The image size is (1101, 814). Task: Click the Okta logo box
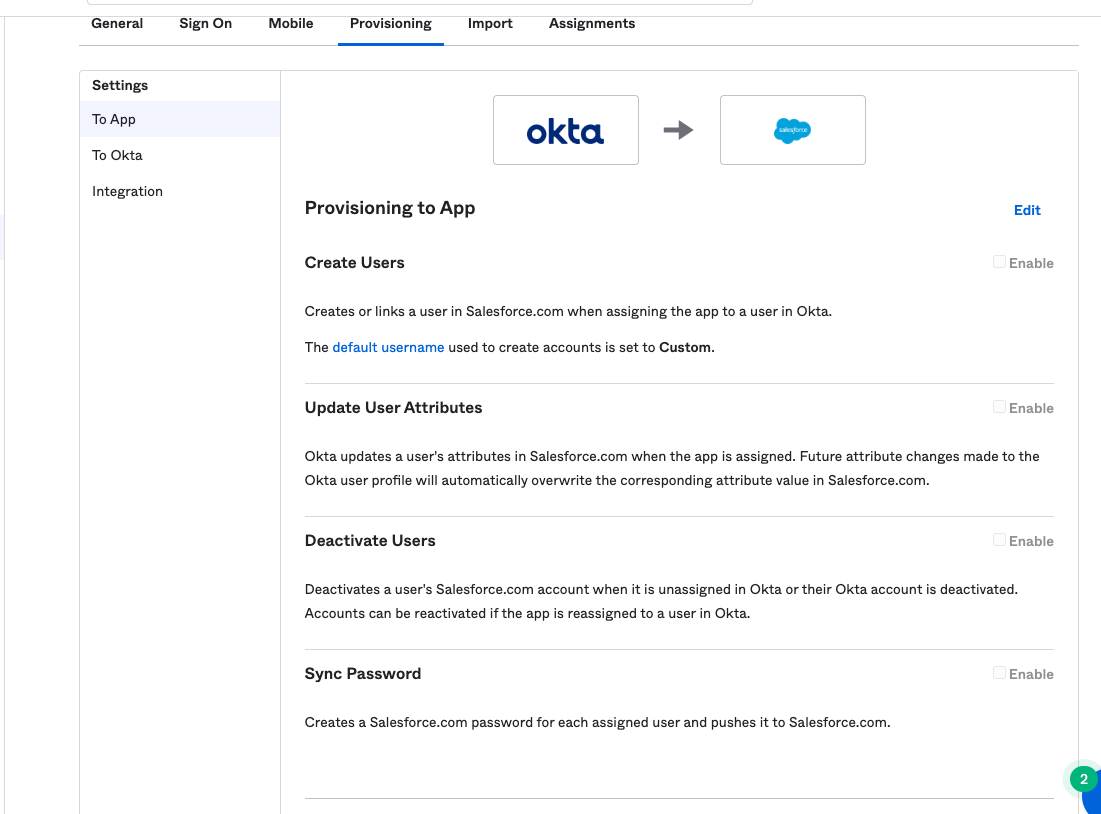[x=566, y=130]
